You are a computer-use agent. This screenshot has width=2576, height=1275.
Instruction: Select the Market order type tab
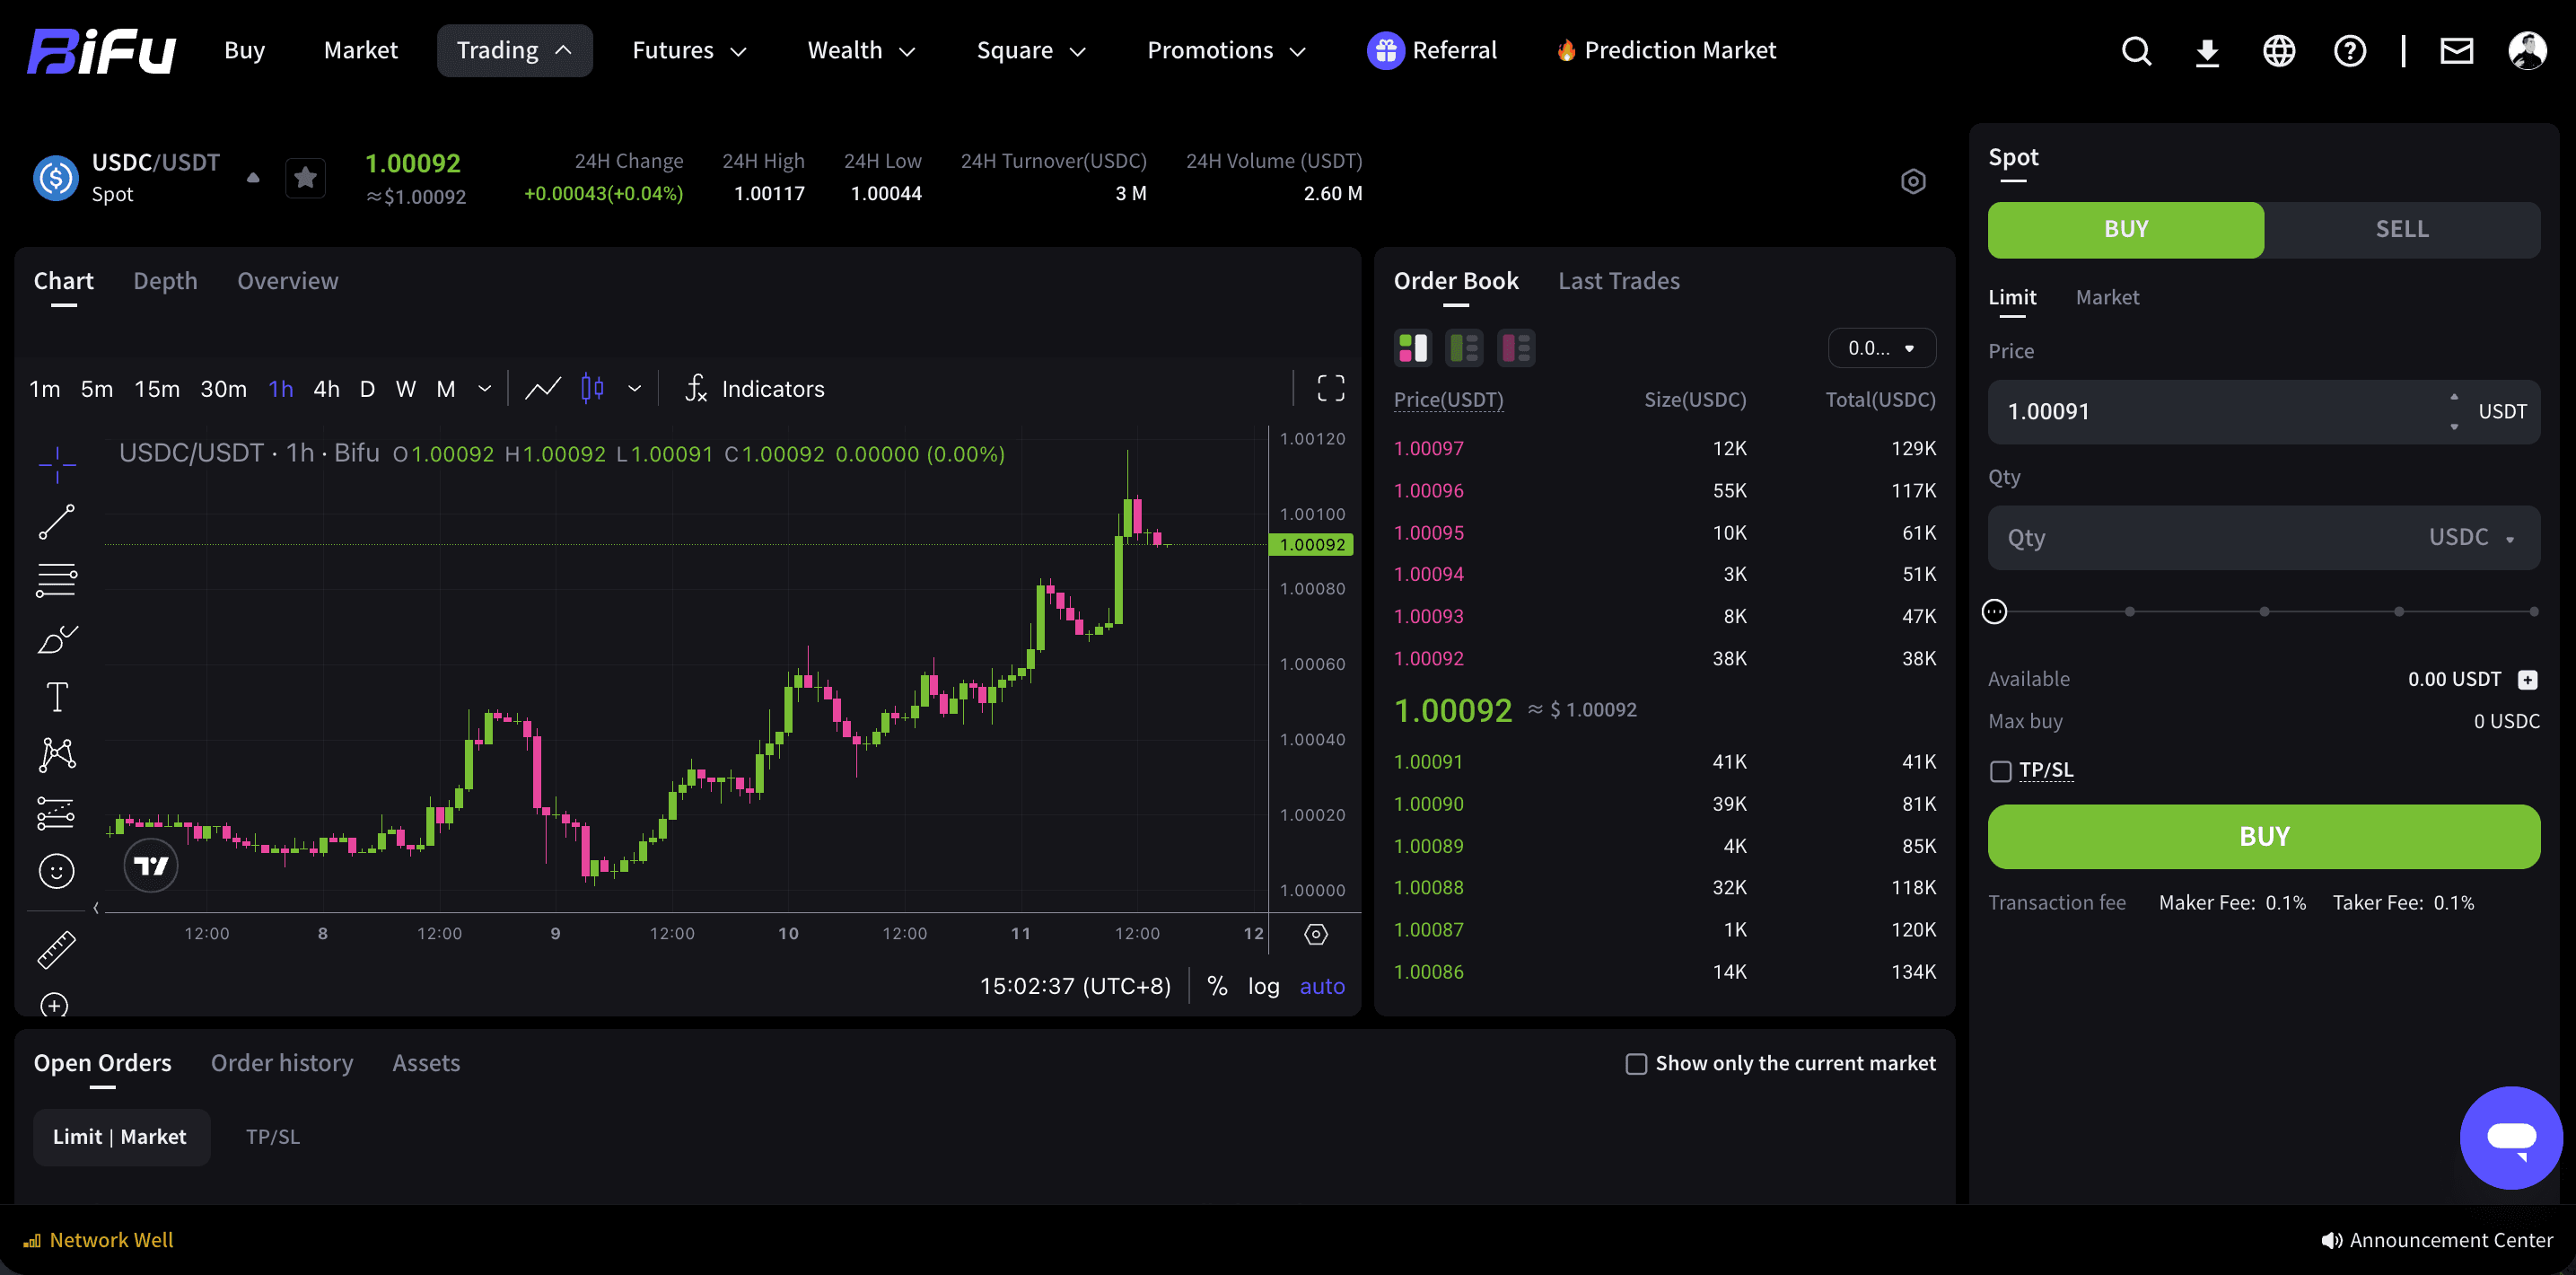point(2107,298)
